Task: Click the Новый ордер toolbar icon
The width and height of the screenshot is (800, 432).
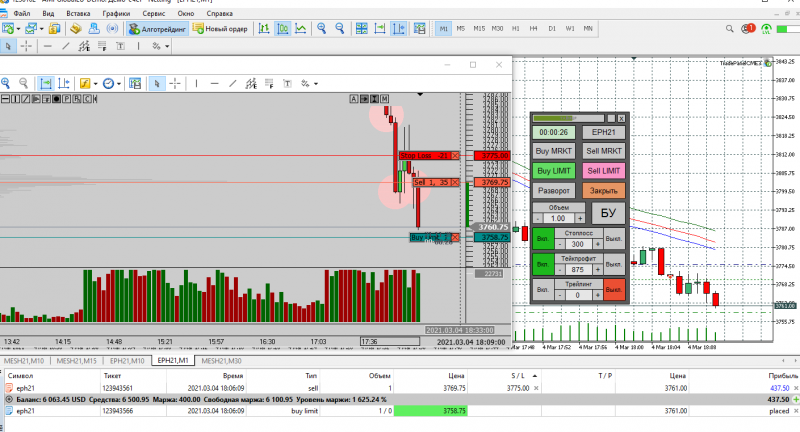Action: pos(221,30)
